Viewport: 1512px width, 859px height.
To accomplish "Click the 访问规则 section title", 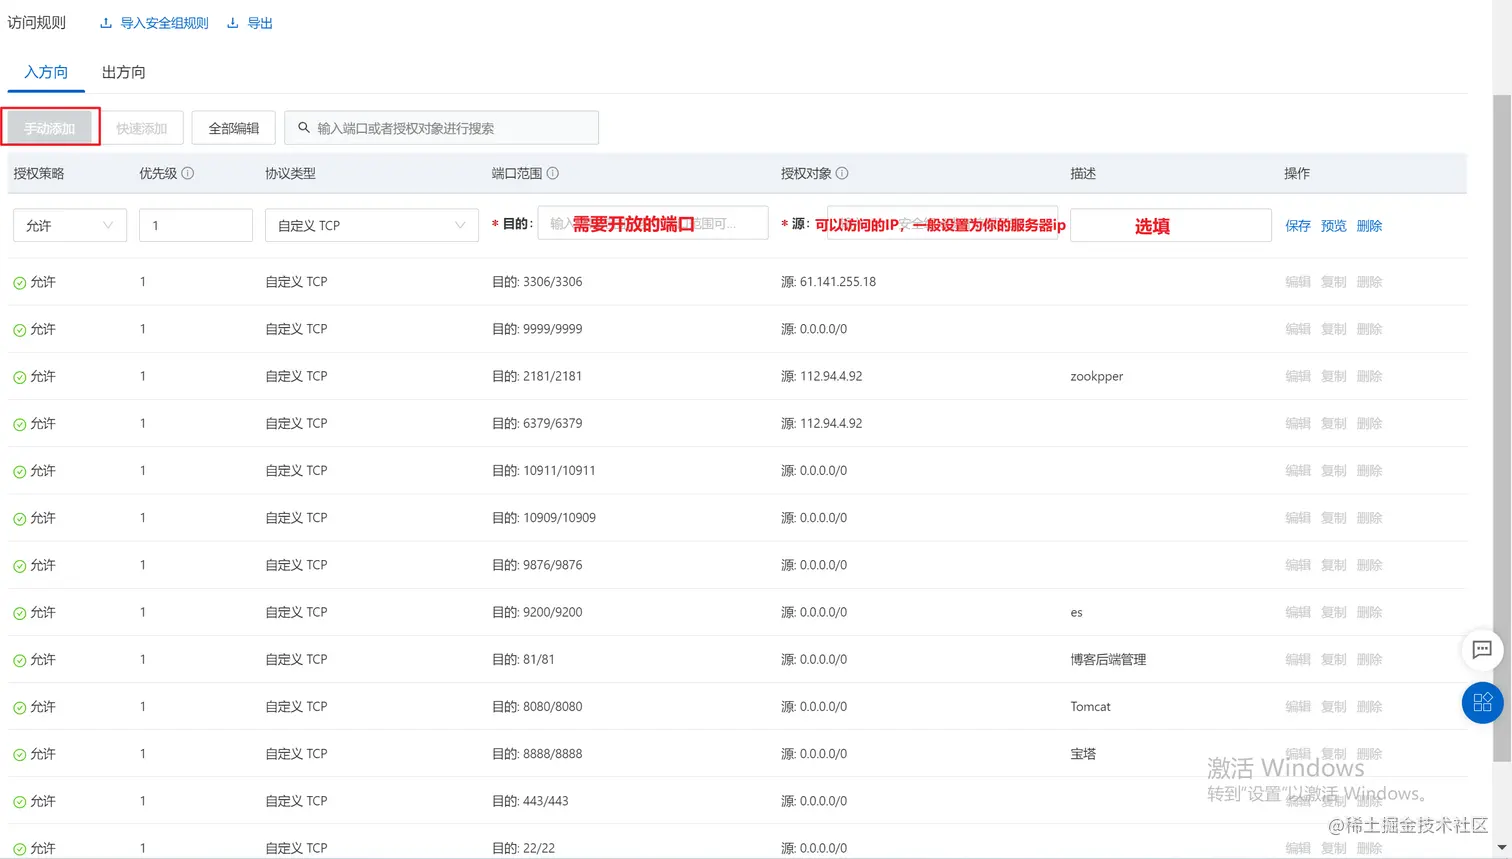I will pyautogui.click(x=37, y=22).
